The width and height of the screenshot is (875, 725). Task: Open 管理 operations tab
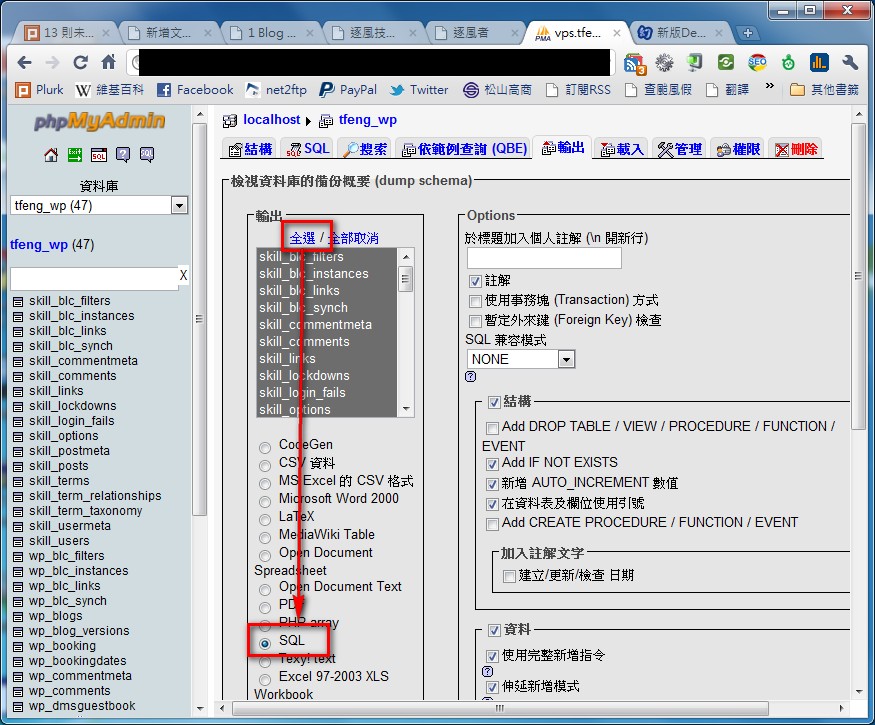(680, 149)
